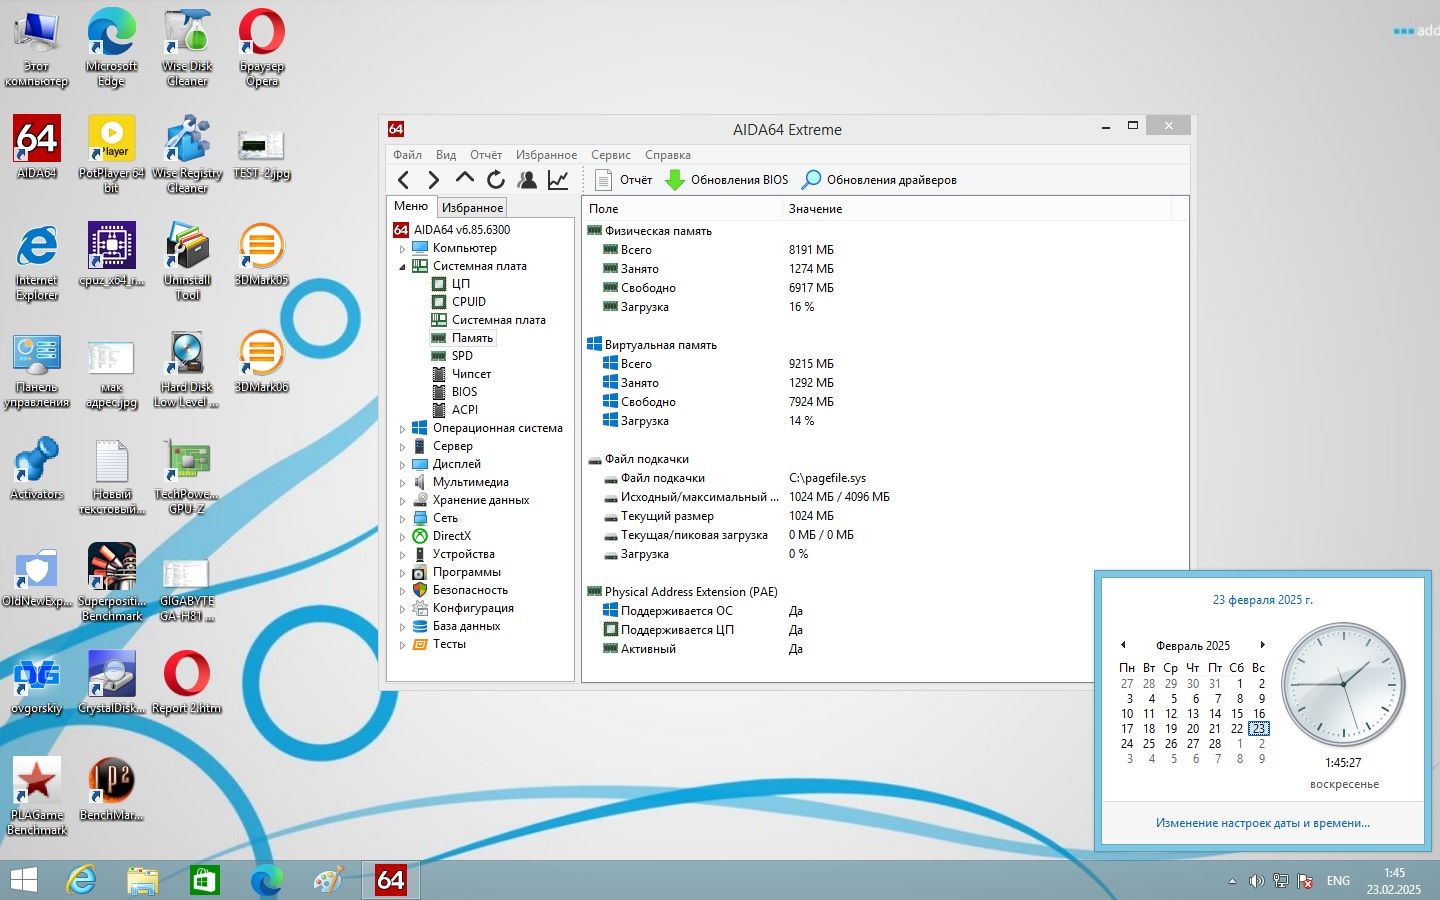Click the Значение column header

(976, 209)
